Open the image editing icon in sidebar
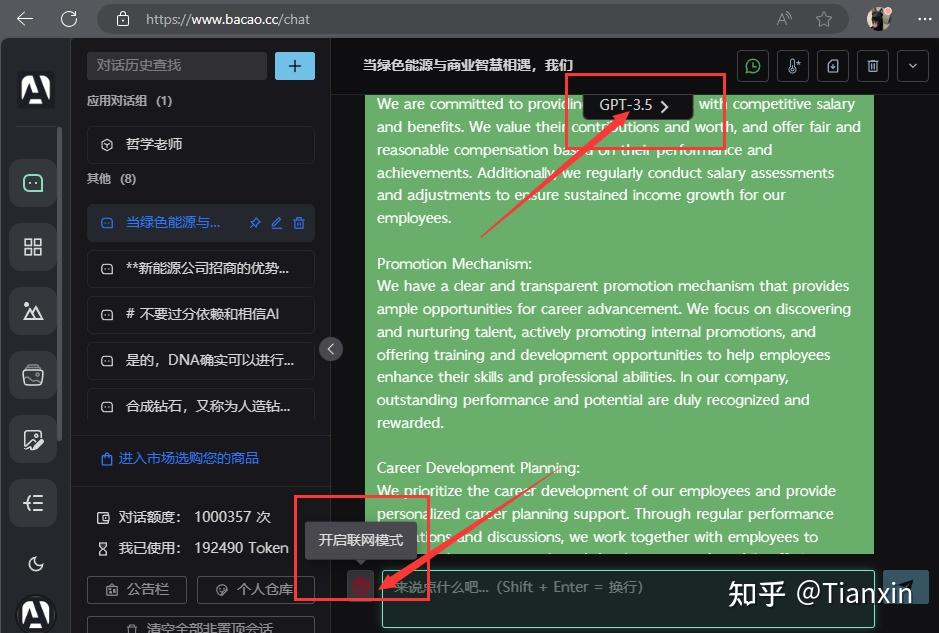This screenshot has height=633, width=939. click(33, 439)
